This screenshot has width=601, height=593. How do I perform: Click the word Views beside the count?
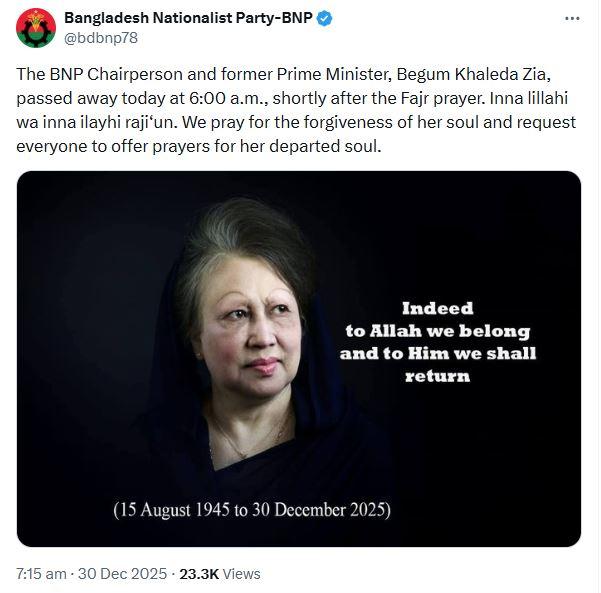(x=243, y=574)
